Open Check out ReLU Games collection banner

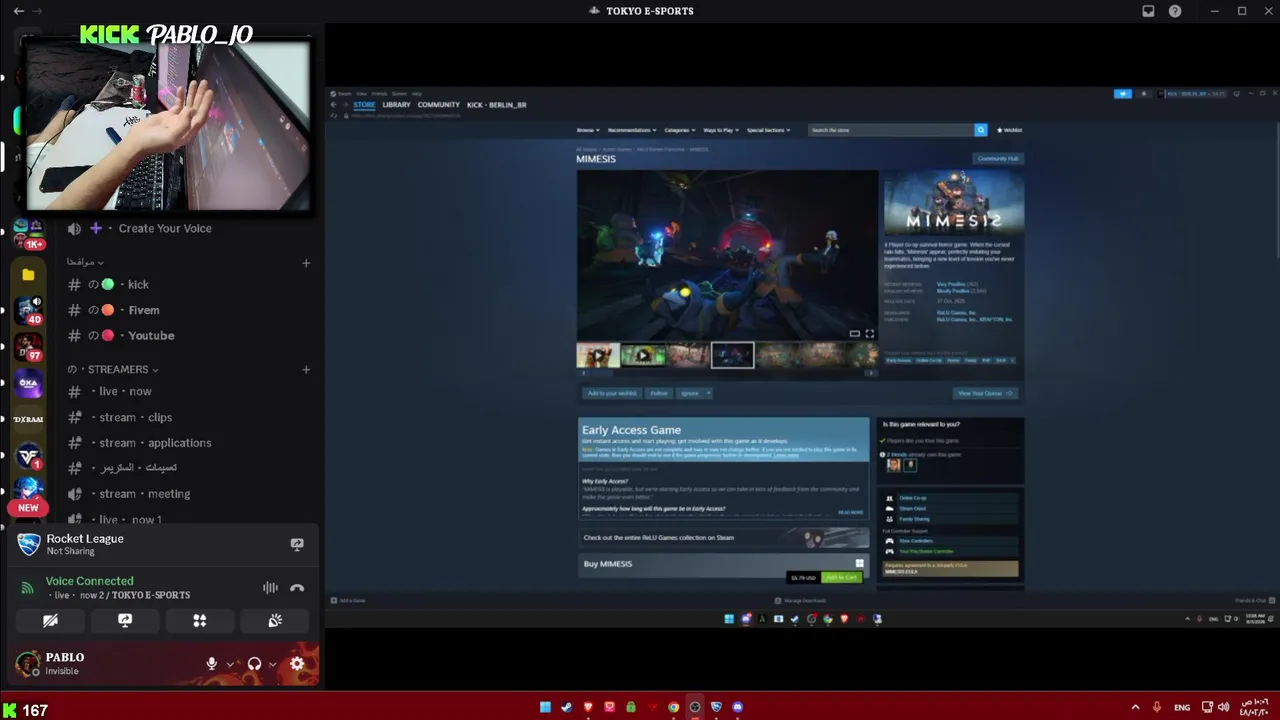[724, 538]
